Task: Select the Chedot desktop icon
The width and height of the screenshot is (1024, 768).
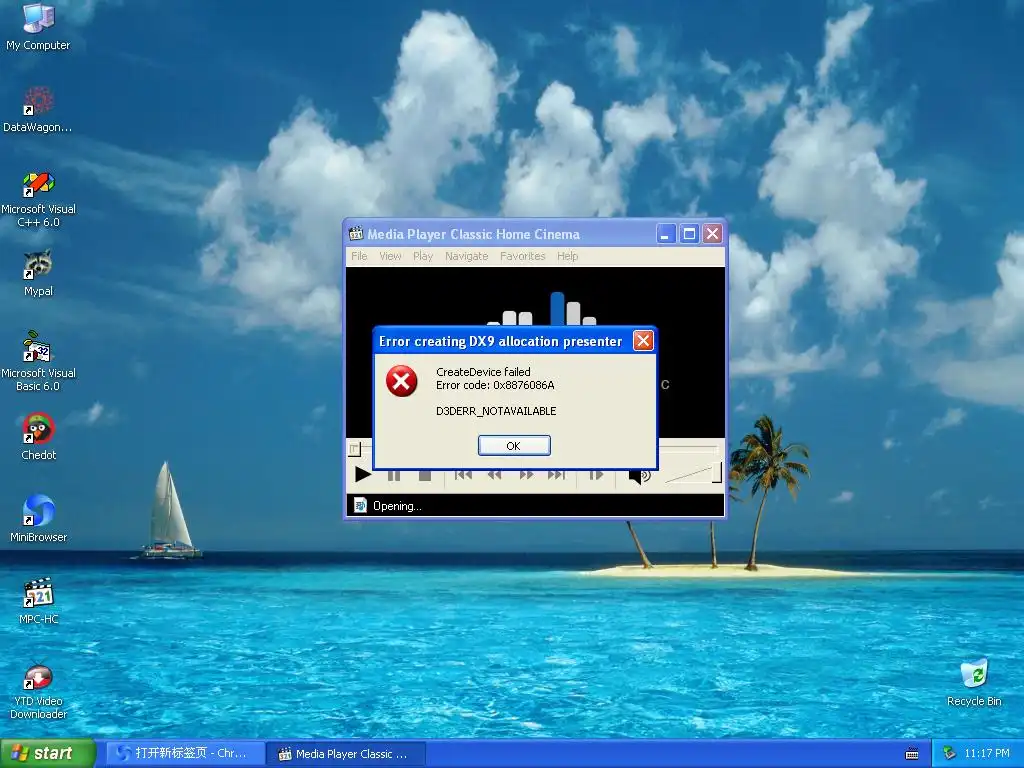Action: click(x=38, y=437)
